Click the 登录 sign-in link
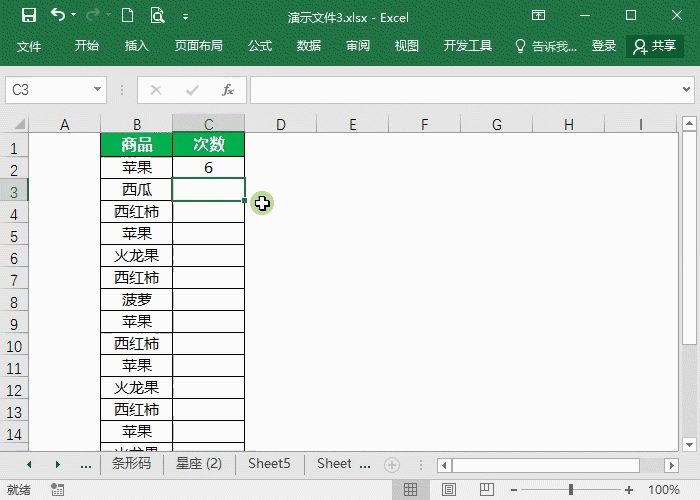This screenshot has height=500, width=700. (604, 46)
